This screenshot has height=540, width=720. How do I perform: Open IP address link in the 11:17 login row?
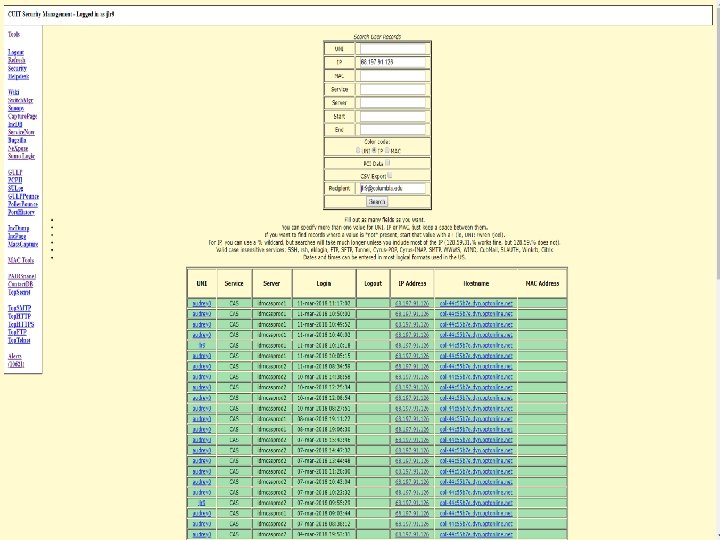412,304
